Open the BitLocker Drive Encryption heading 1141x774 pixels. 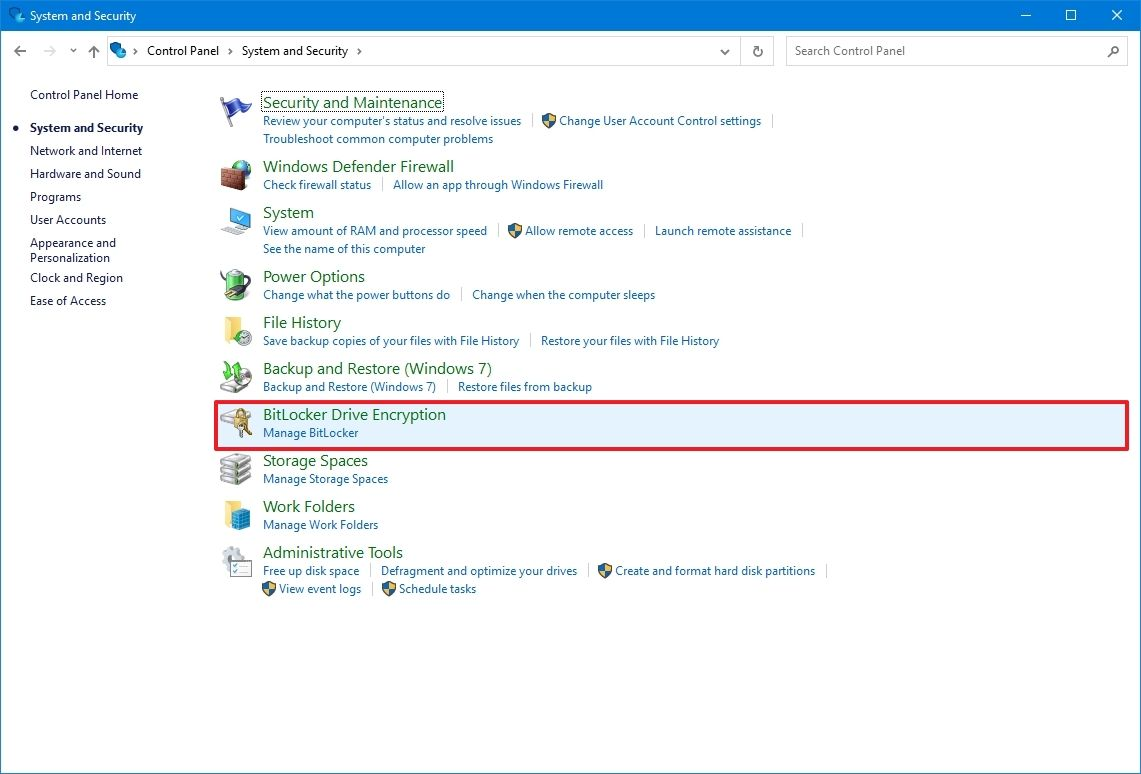[x=354, y=415]
